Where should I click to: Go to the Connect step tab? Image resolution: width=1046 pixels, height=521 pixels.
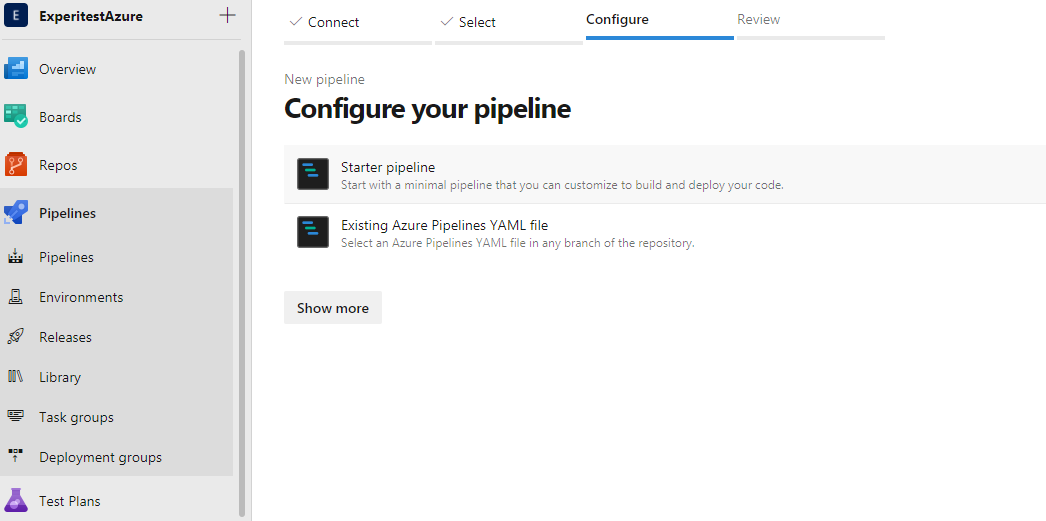coord(358,23)
